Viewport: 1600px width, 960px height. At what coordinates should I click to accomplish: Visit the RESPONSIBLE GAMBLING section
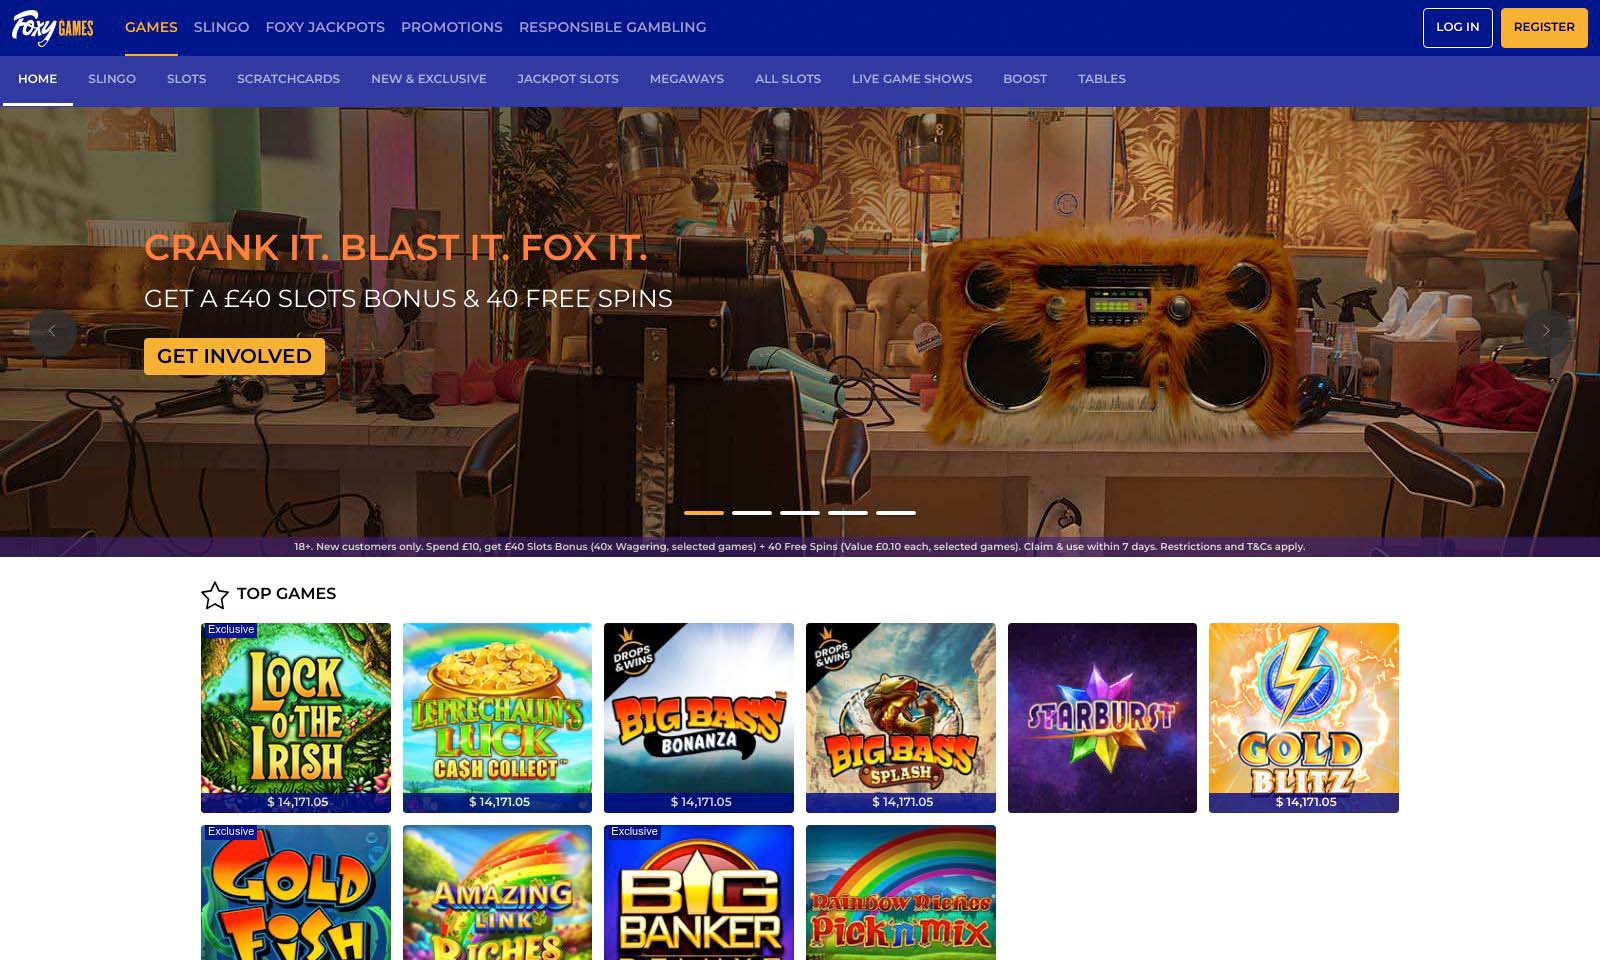point(613,27)
